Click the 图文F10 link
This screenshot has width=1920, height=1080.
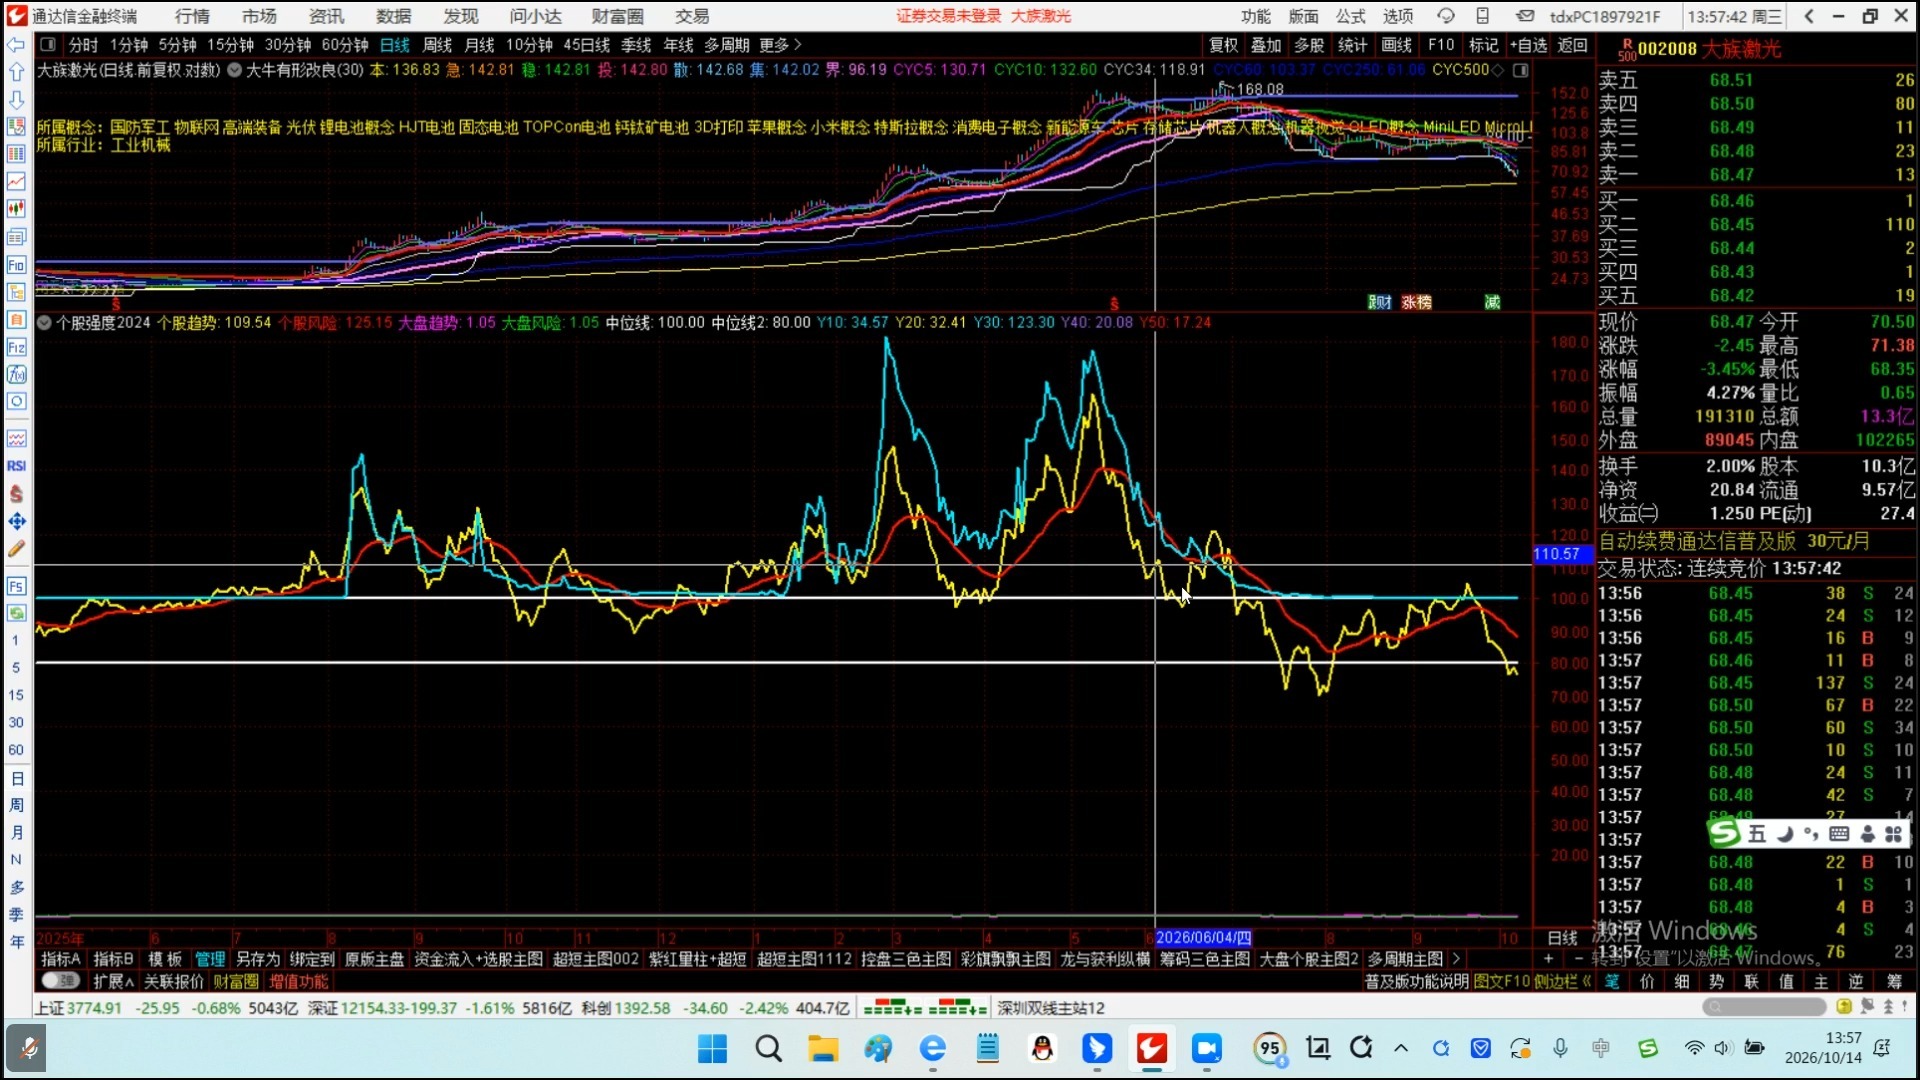click(1501, 981)
